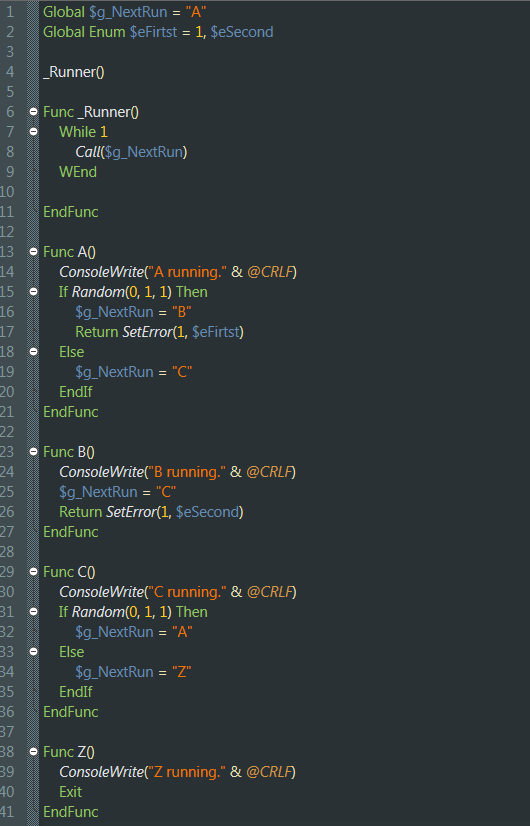Click line number 22 in the gutter
Screen dimensions: 530x826
pyautogui.click(x=7, y=432)
